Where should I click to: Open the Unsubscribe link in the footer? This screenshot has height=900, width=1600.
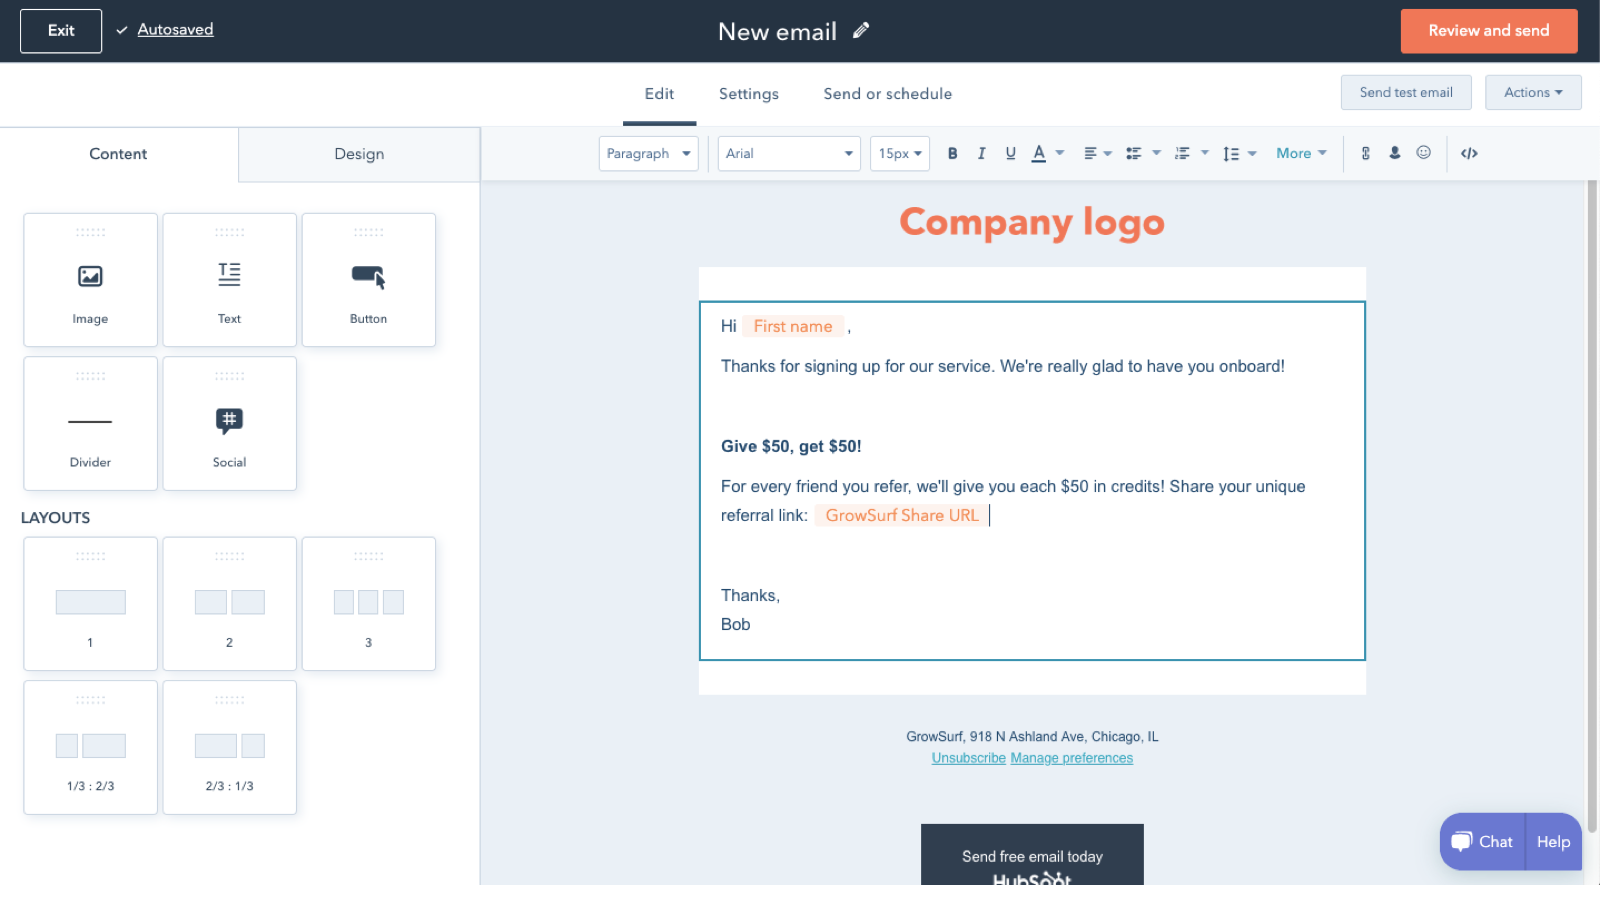tap(968, 758)
